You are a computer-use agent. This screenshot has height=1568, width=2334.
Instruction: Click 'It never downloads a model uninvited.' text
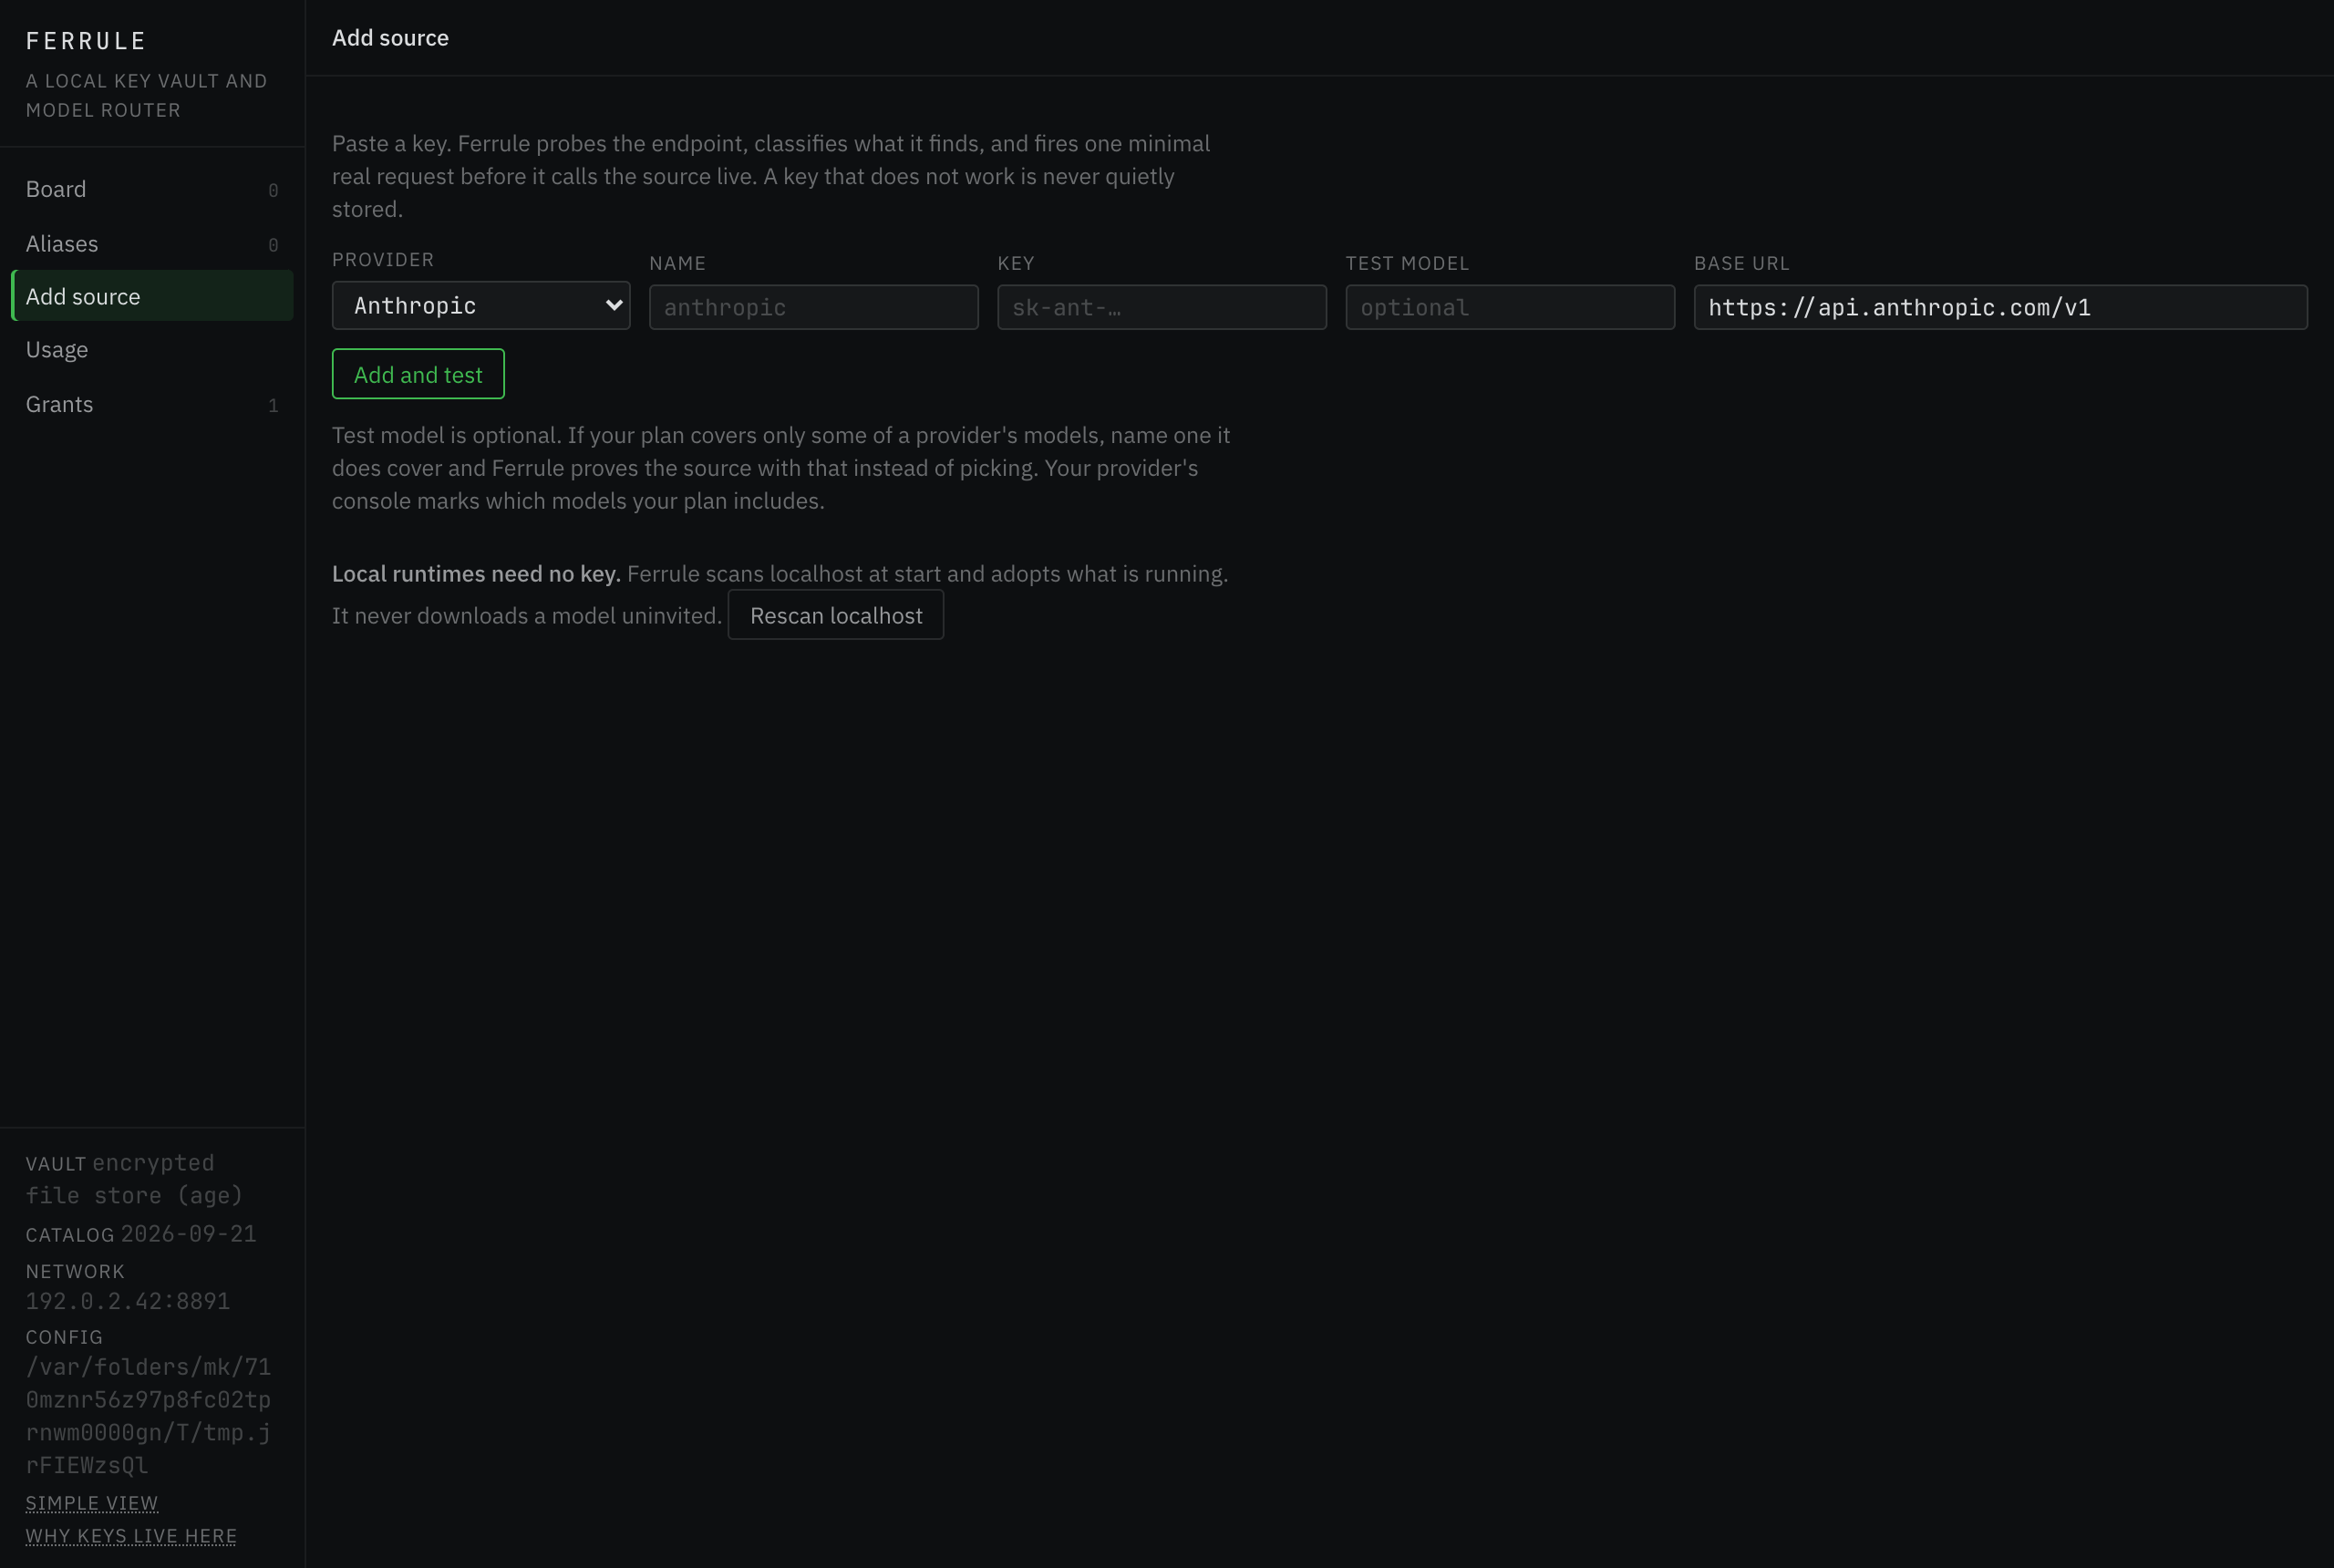pyautogui.click(x=527, y=616)
